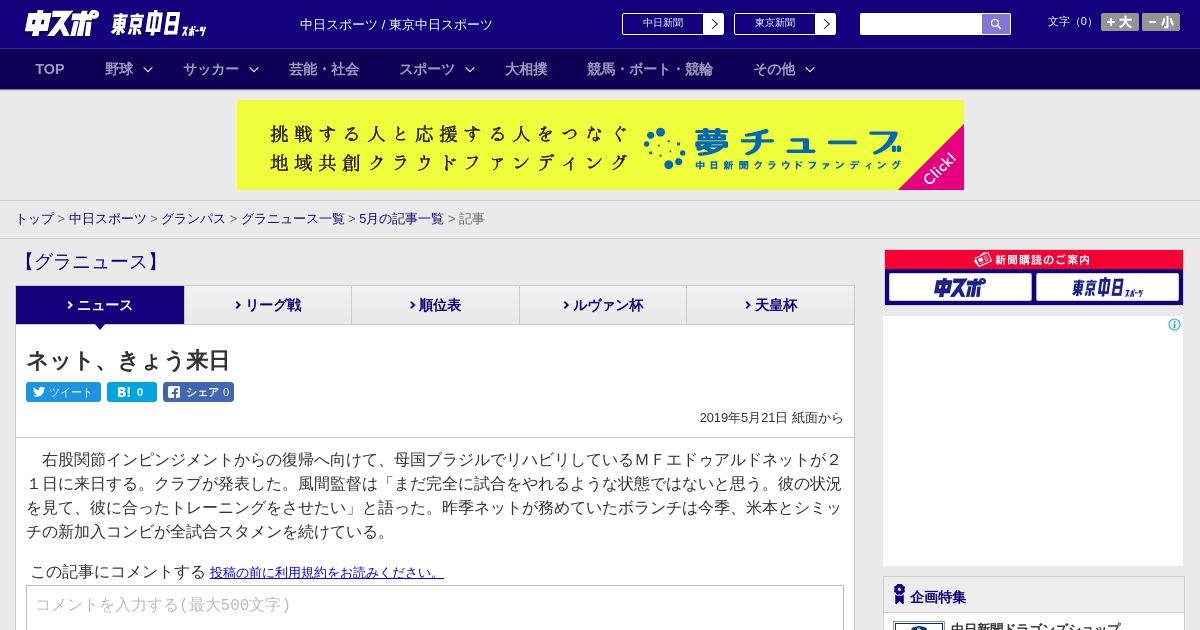Click arrow next to 中日新聞
The height and width of the screenshot is (630, 1200).
click(x=714, y=24)
